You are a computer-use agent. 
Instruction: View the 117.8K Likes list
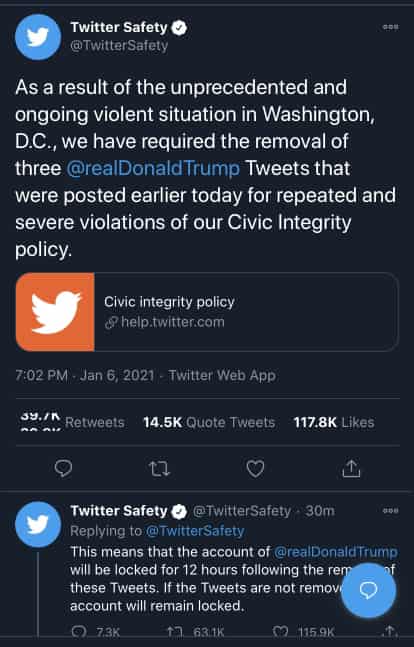(334, 423)
